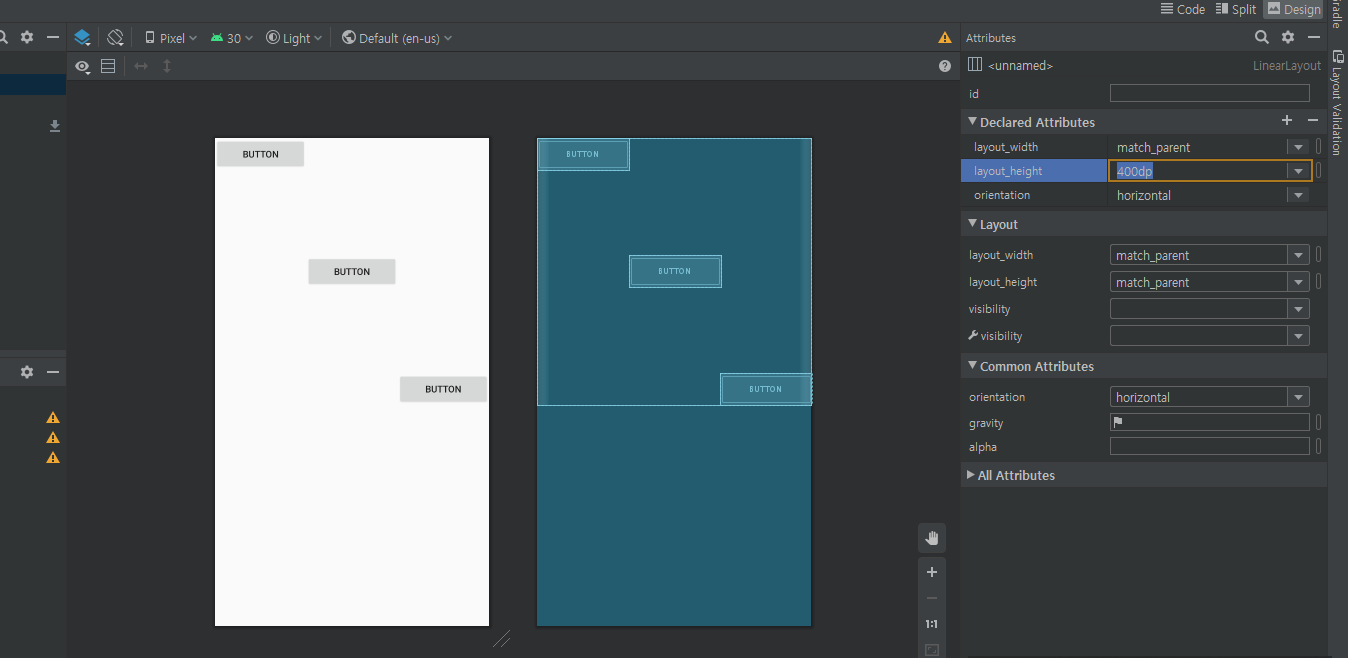
Task: Click the LinearLayout icon beside unnamed
Action: click(975, 65)
